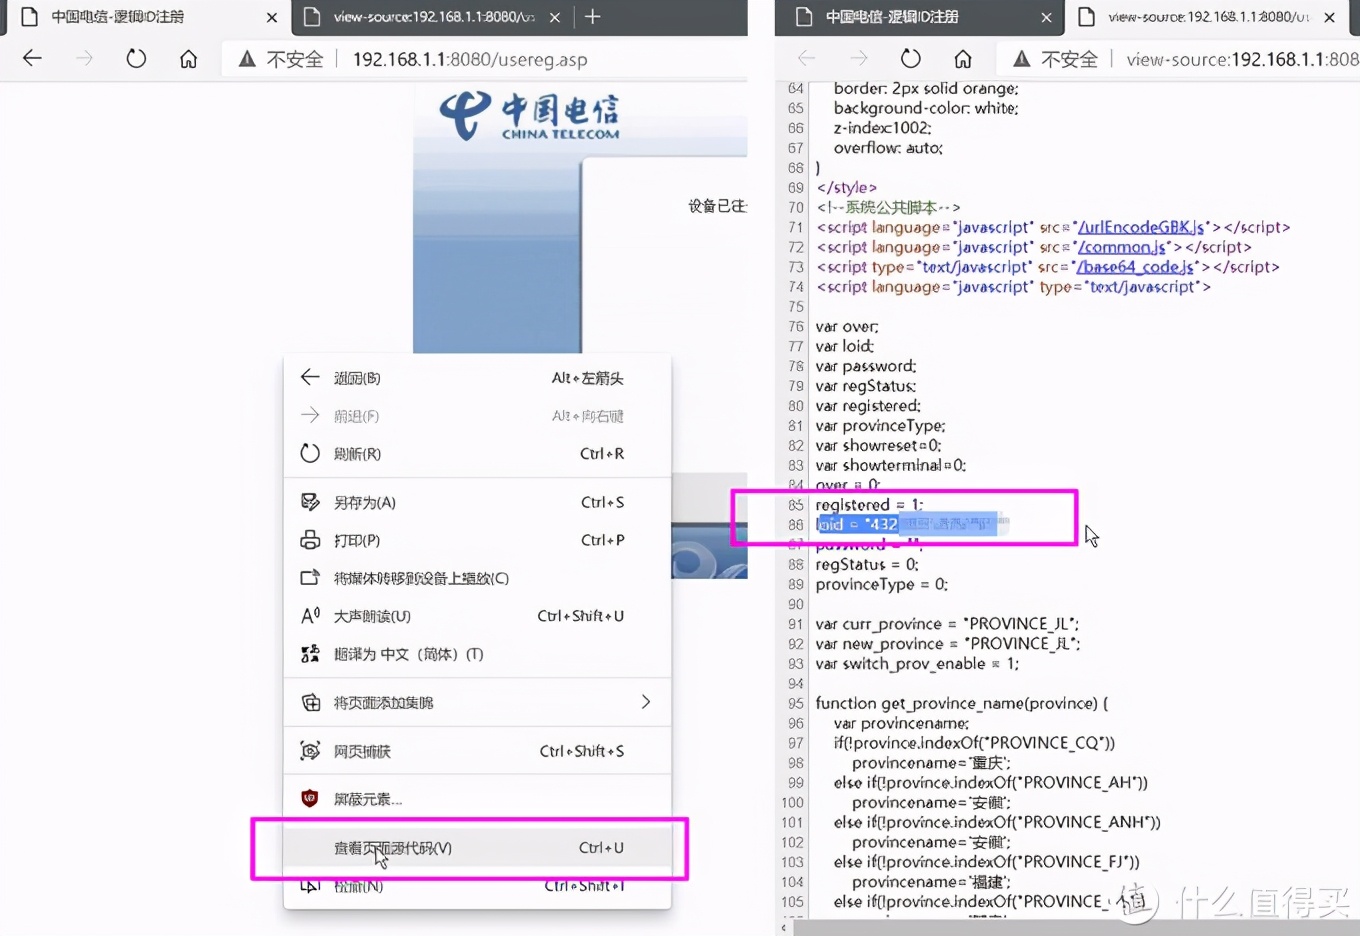Reload page in right browser window

click(910, 59)
